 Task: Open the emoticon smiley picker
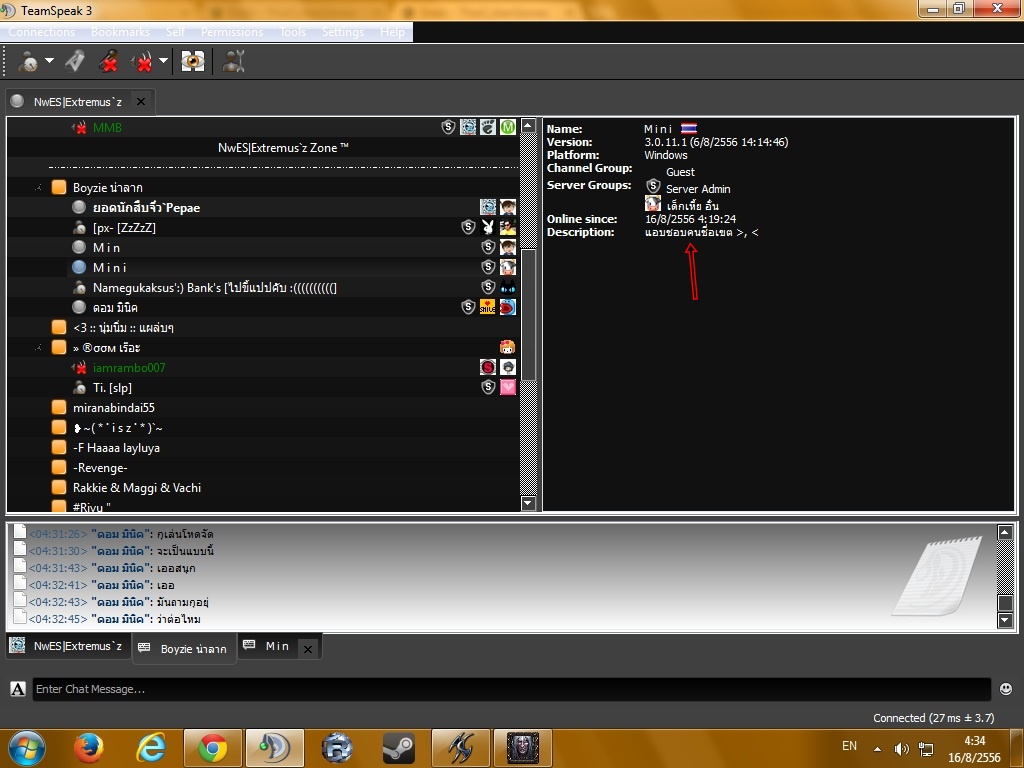click(1006, 689)
